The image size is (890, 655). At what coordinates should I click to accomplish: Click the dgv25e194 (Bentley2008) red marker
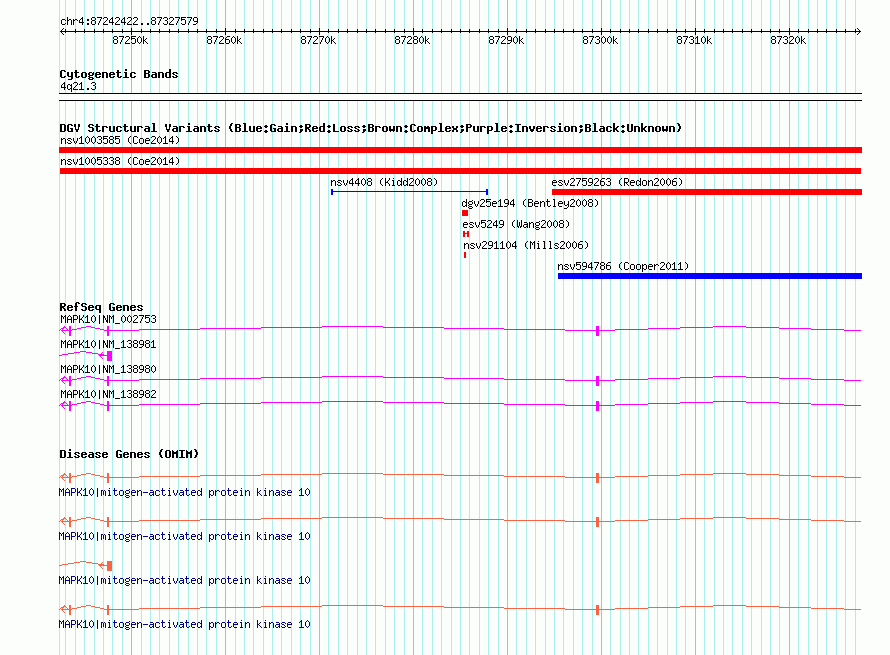[x=465, y=213]
